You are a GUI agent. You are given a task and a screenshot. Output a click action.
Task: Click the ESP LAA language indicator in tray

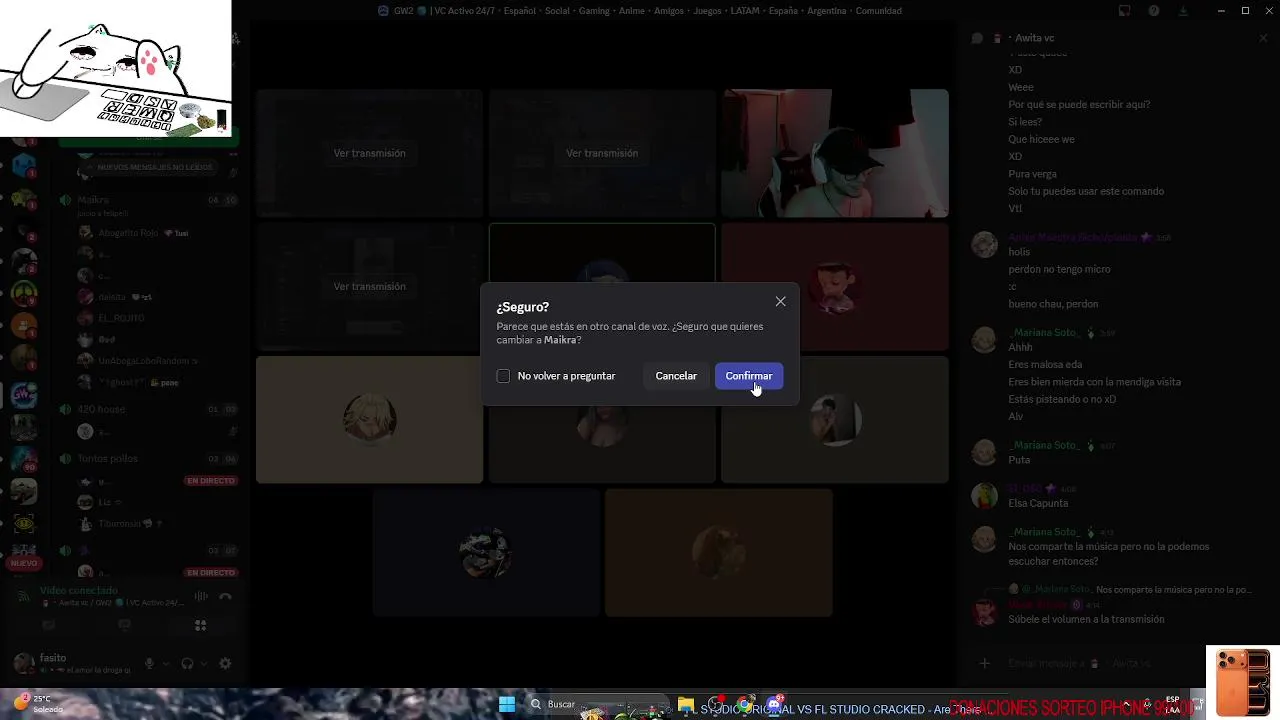tap(1173, 704)
